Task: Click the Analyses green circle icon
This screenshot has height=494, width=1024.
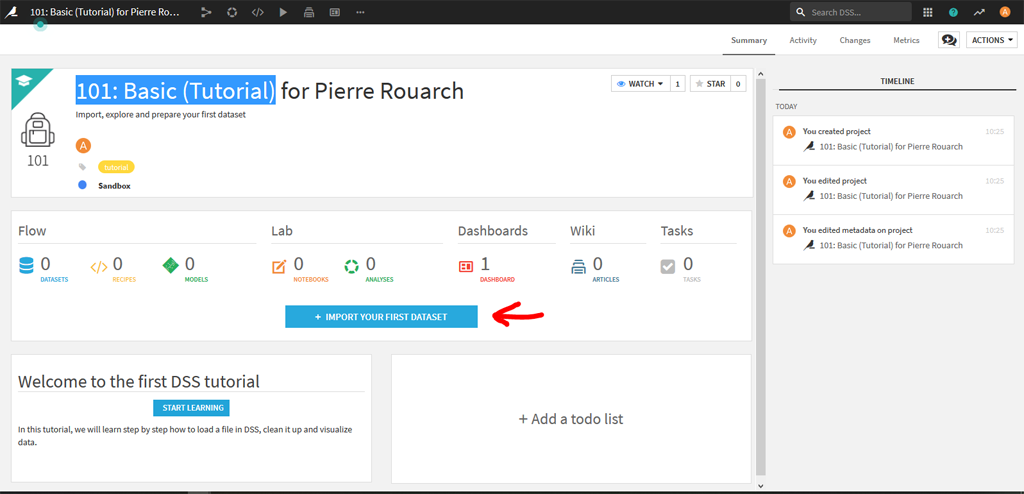Action: (x=351, y=267)
